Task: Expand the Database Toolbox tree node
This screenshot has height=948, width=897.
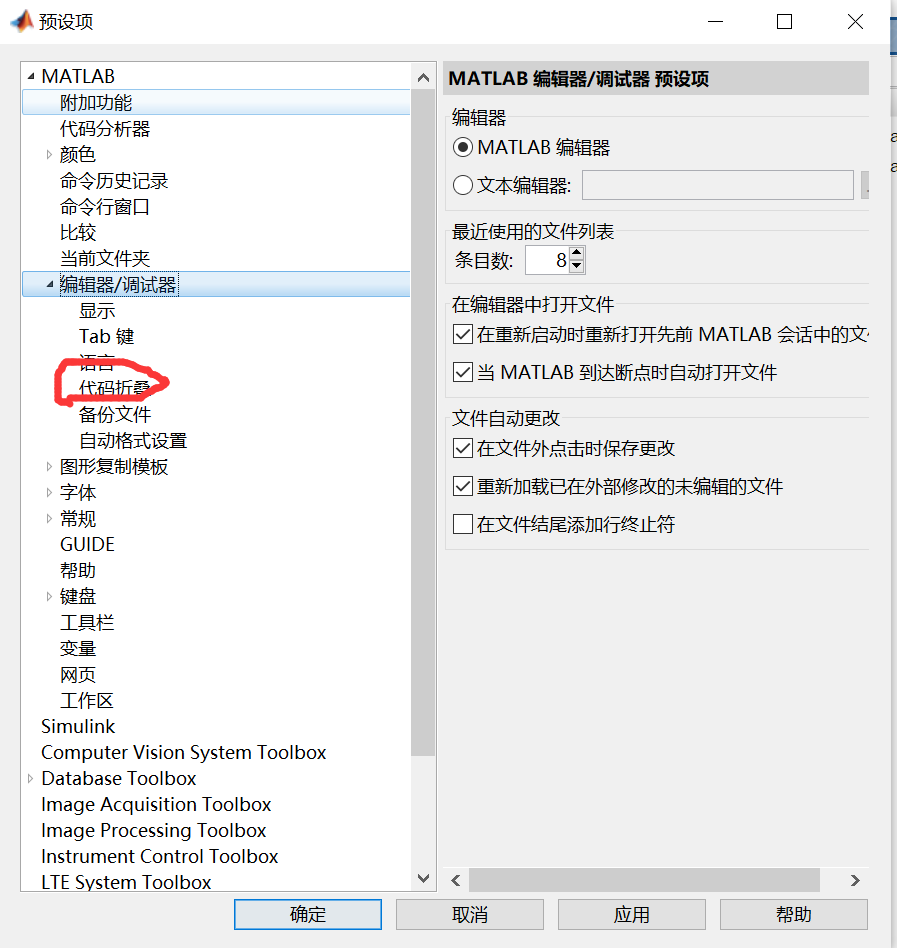Action: tap(30, 779)
